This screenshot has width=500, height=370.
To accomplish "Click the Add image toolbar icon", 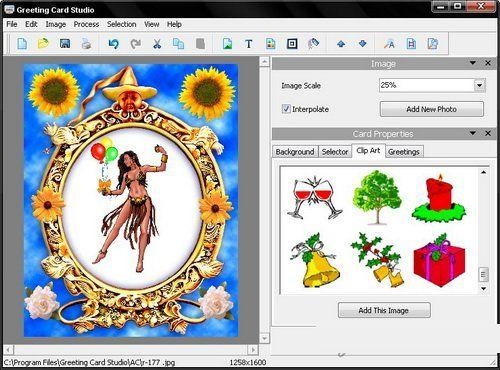I will (x=227, y=44).
